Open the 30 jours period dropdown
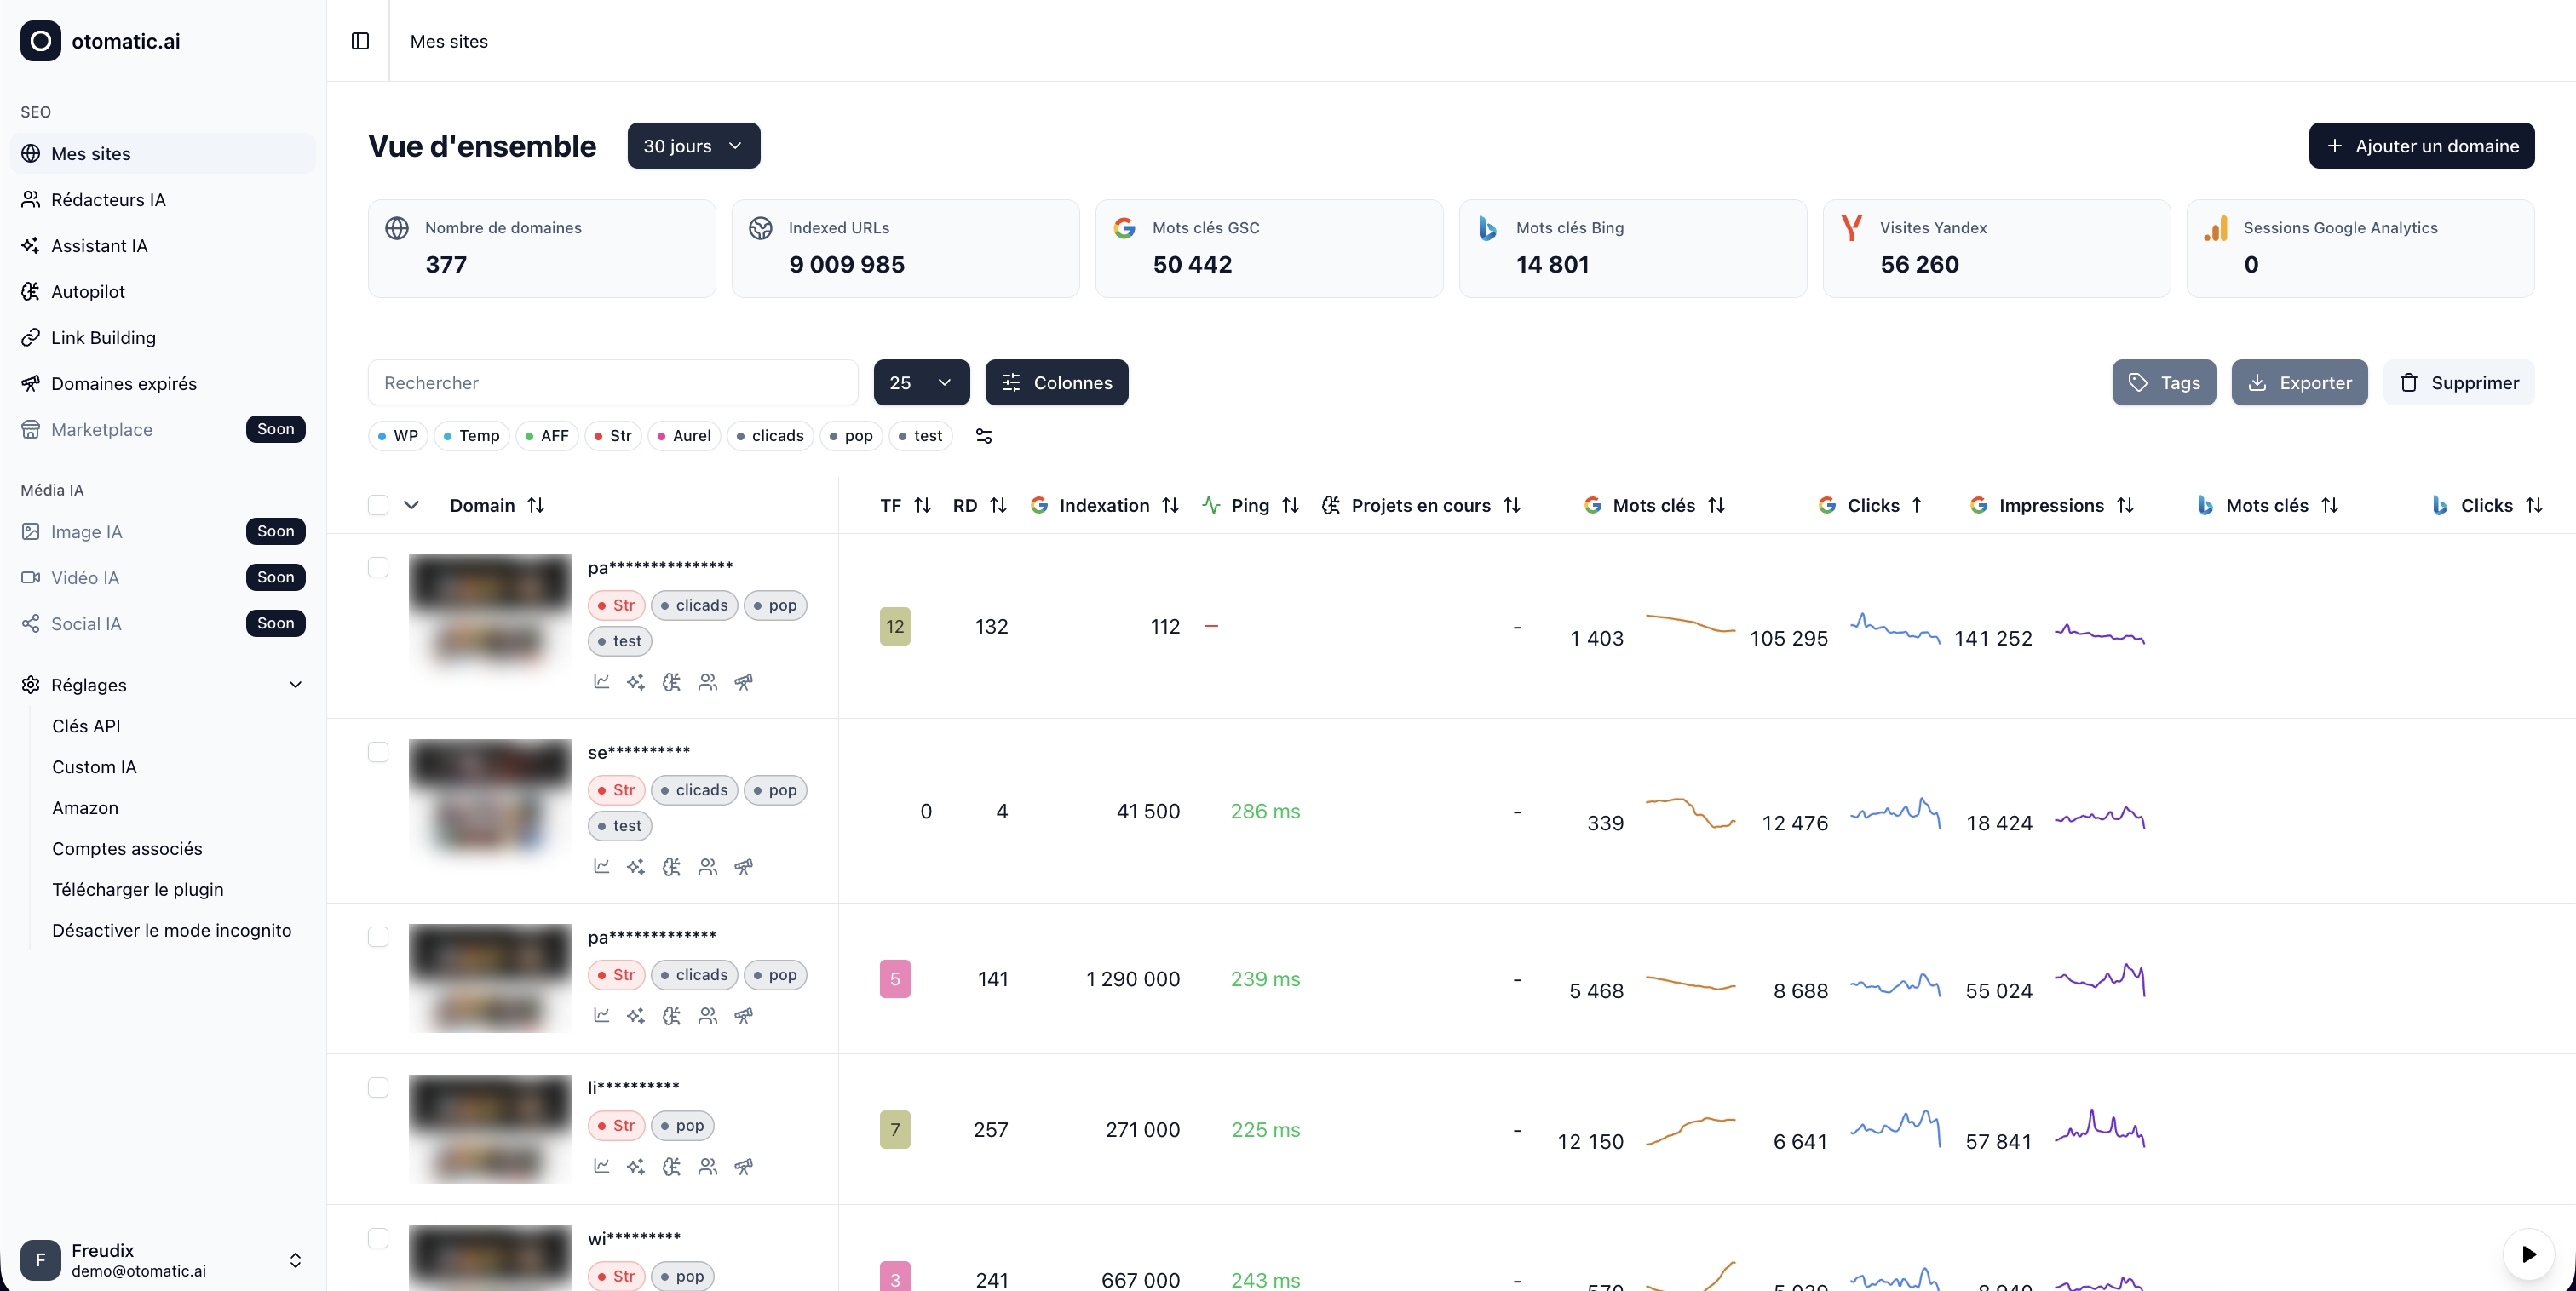Viewport: 2576px width, 1291px height. click(693, 146)
